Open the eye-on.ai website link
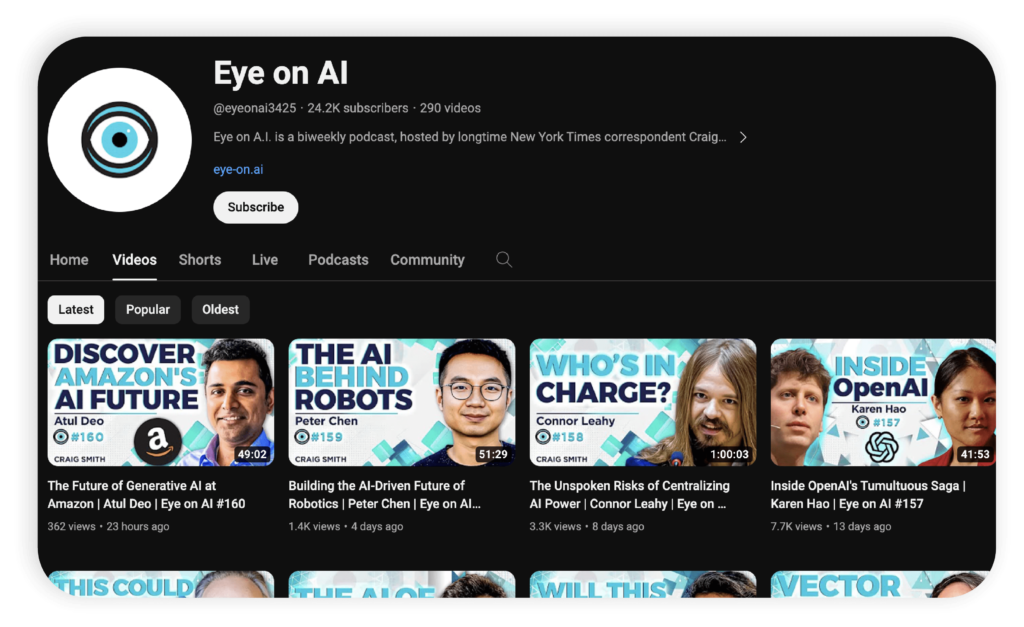1024x627 pixels. 238,170
